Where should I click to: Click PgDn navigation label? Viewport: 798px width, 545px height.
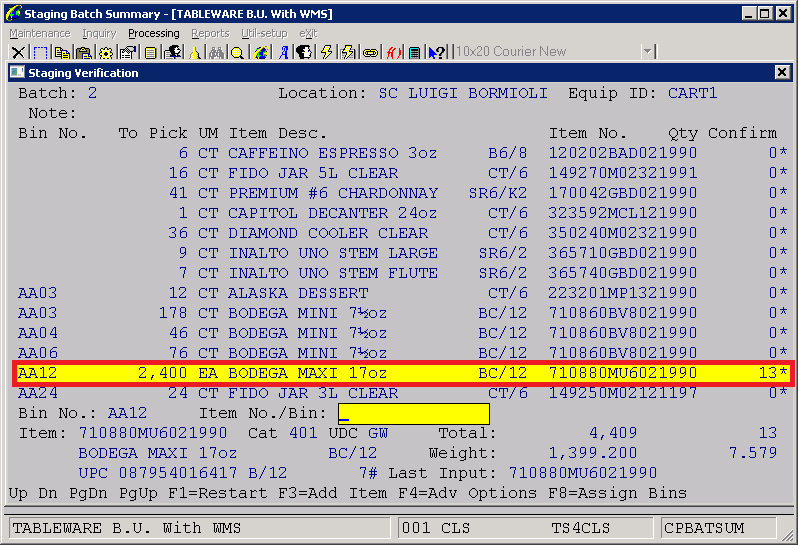[88, 493]
